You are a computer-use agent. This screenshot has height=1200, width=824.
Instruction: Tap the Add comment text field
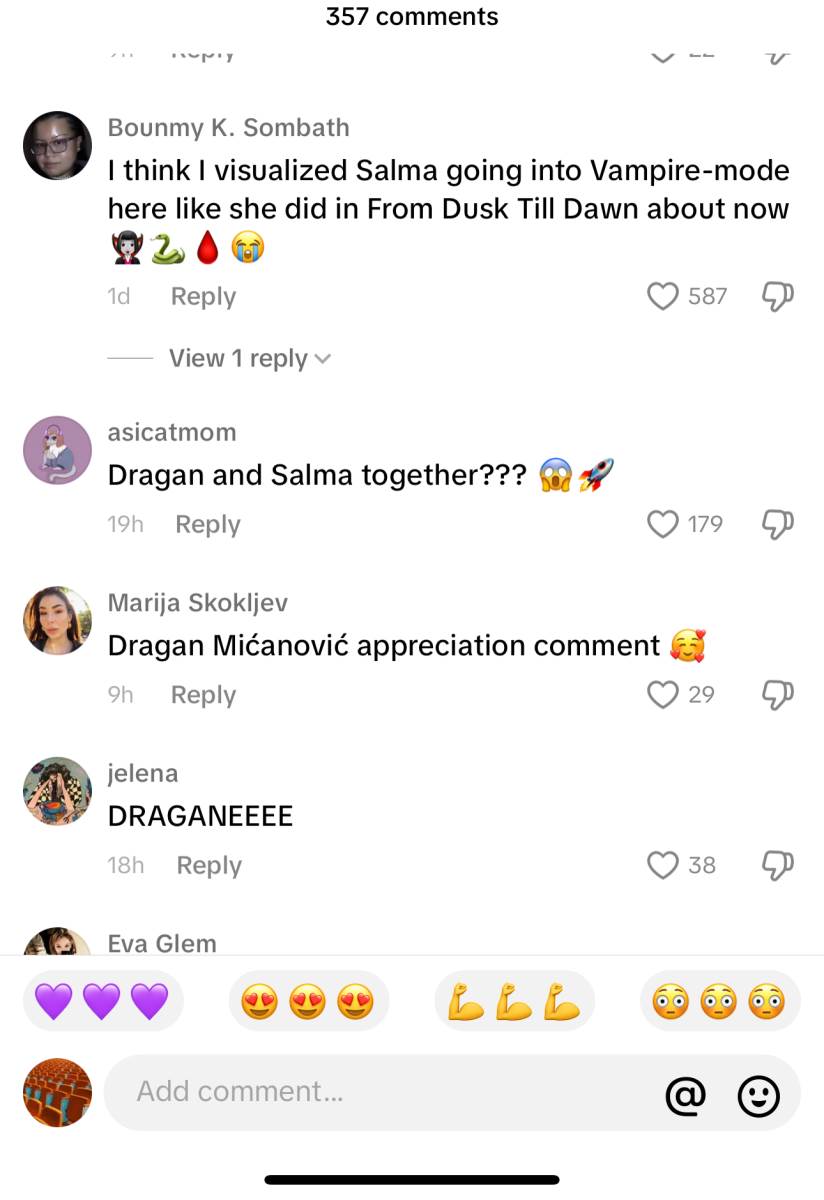tap(390, 1092)
